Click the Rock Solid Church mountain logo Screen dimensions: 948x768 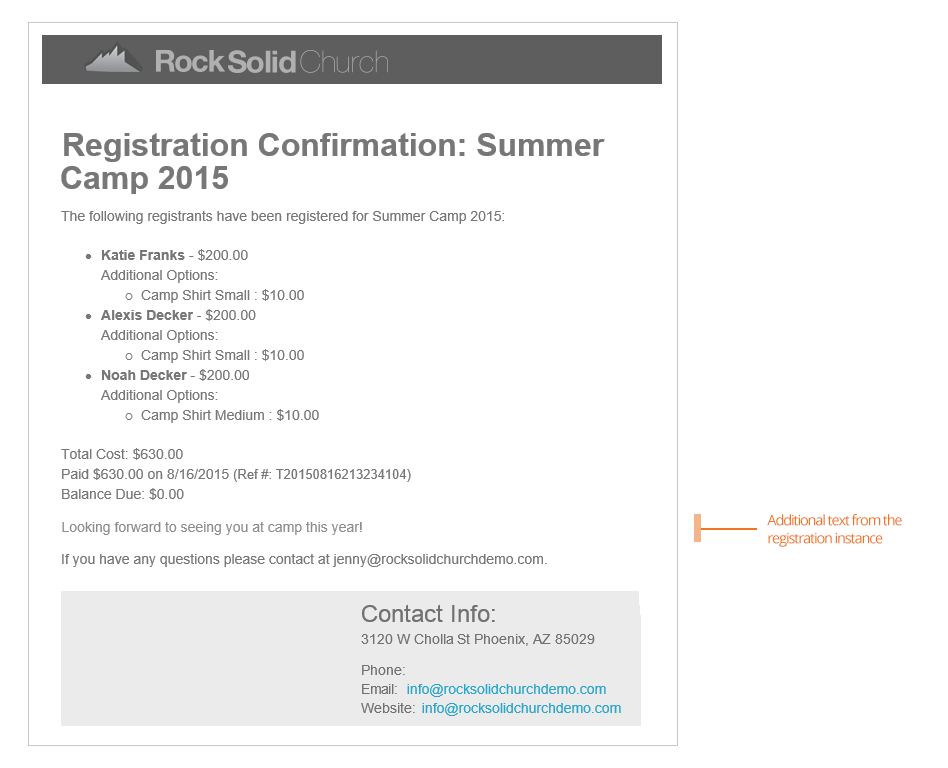pos(113,59)
